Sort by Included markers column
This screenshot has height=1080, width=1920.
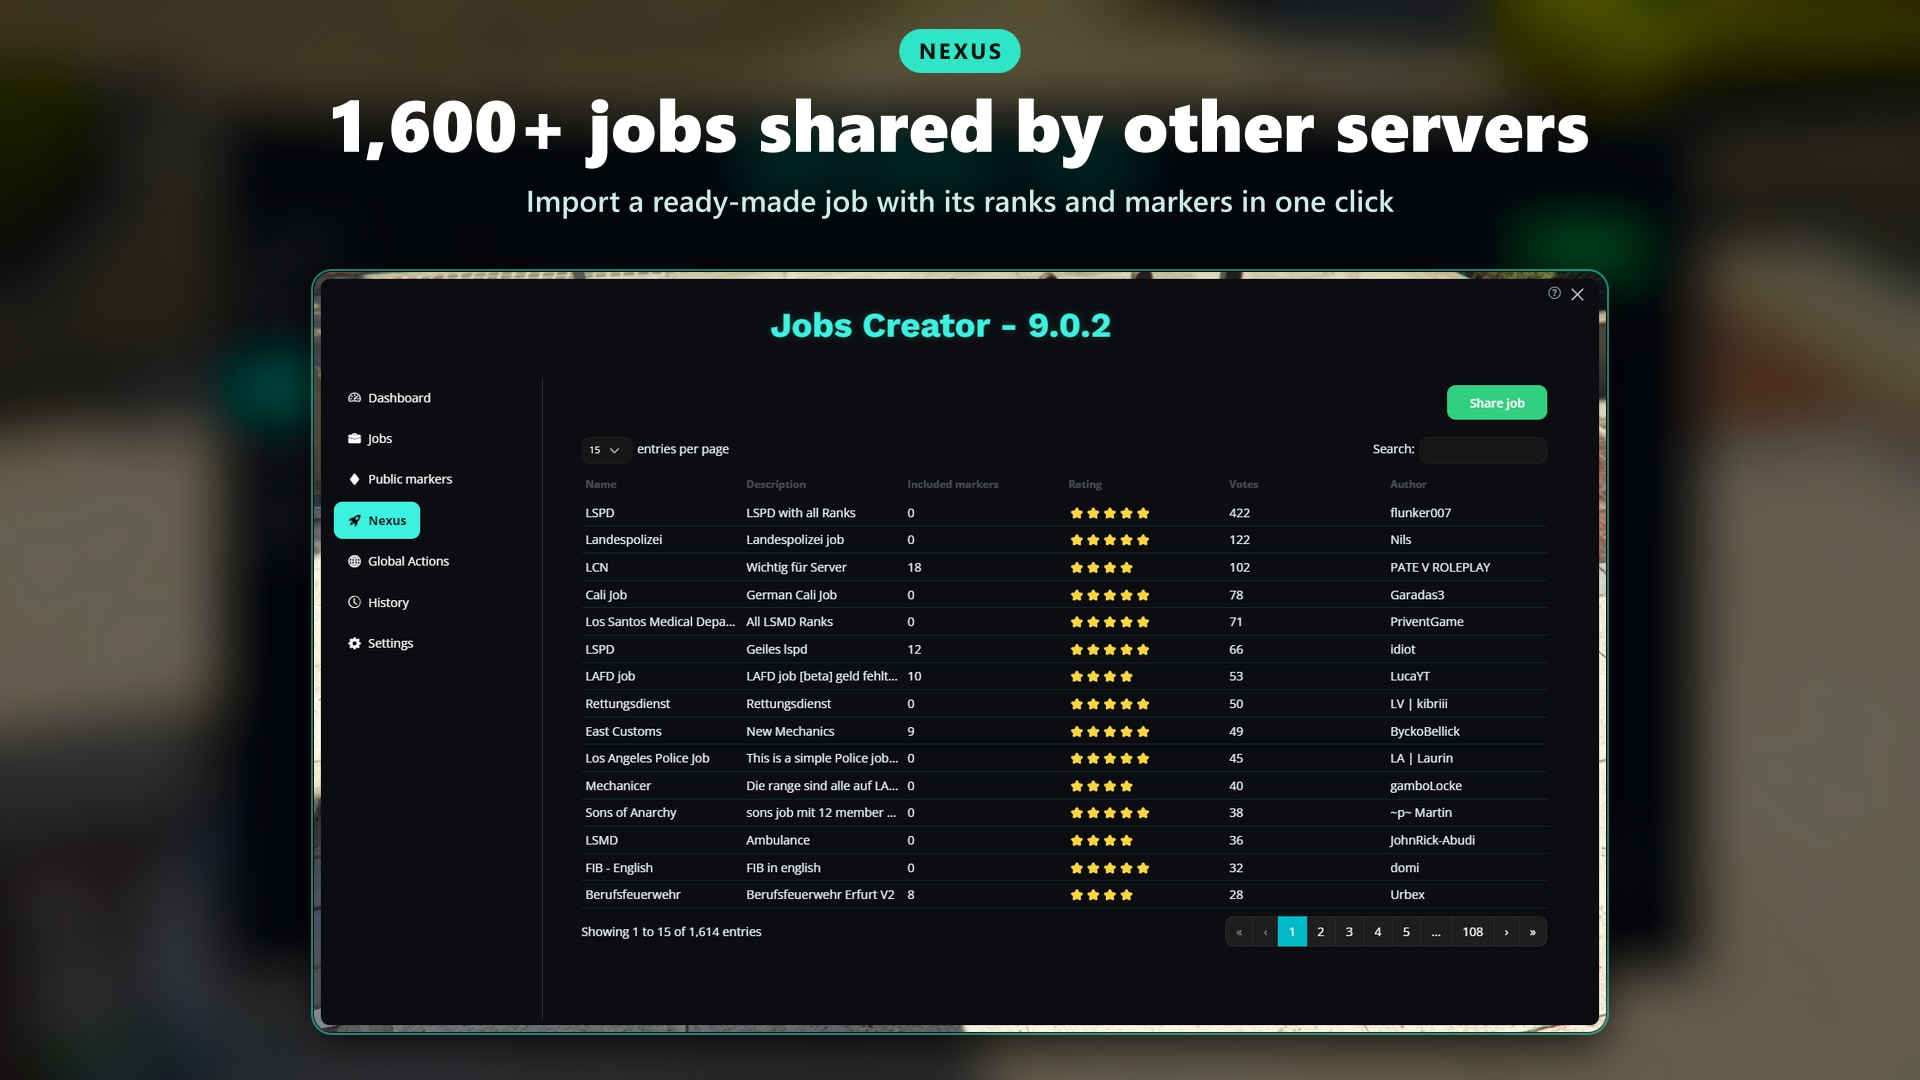[953, 484]
